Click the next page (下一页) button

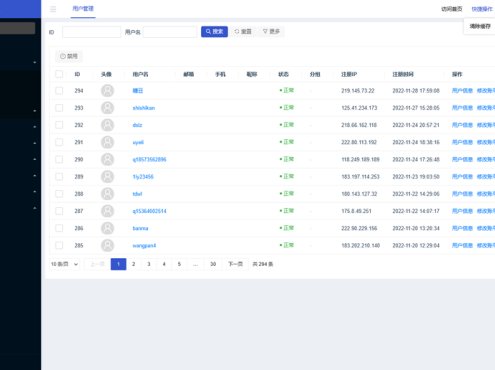point(235,264)
